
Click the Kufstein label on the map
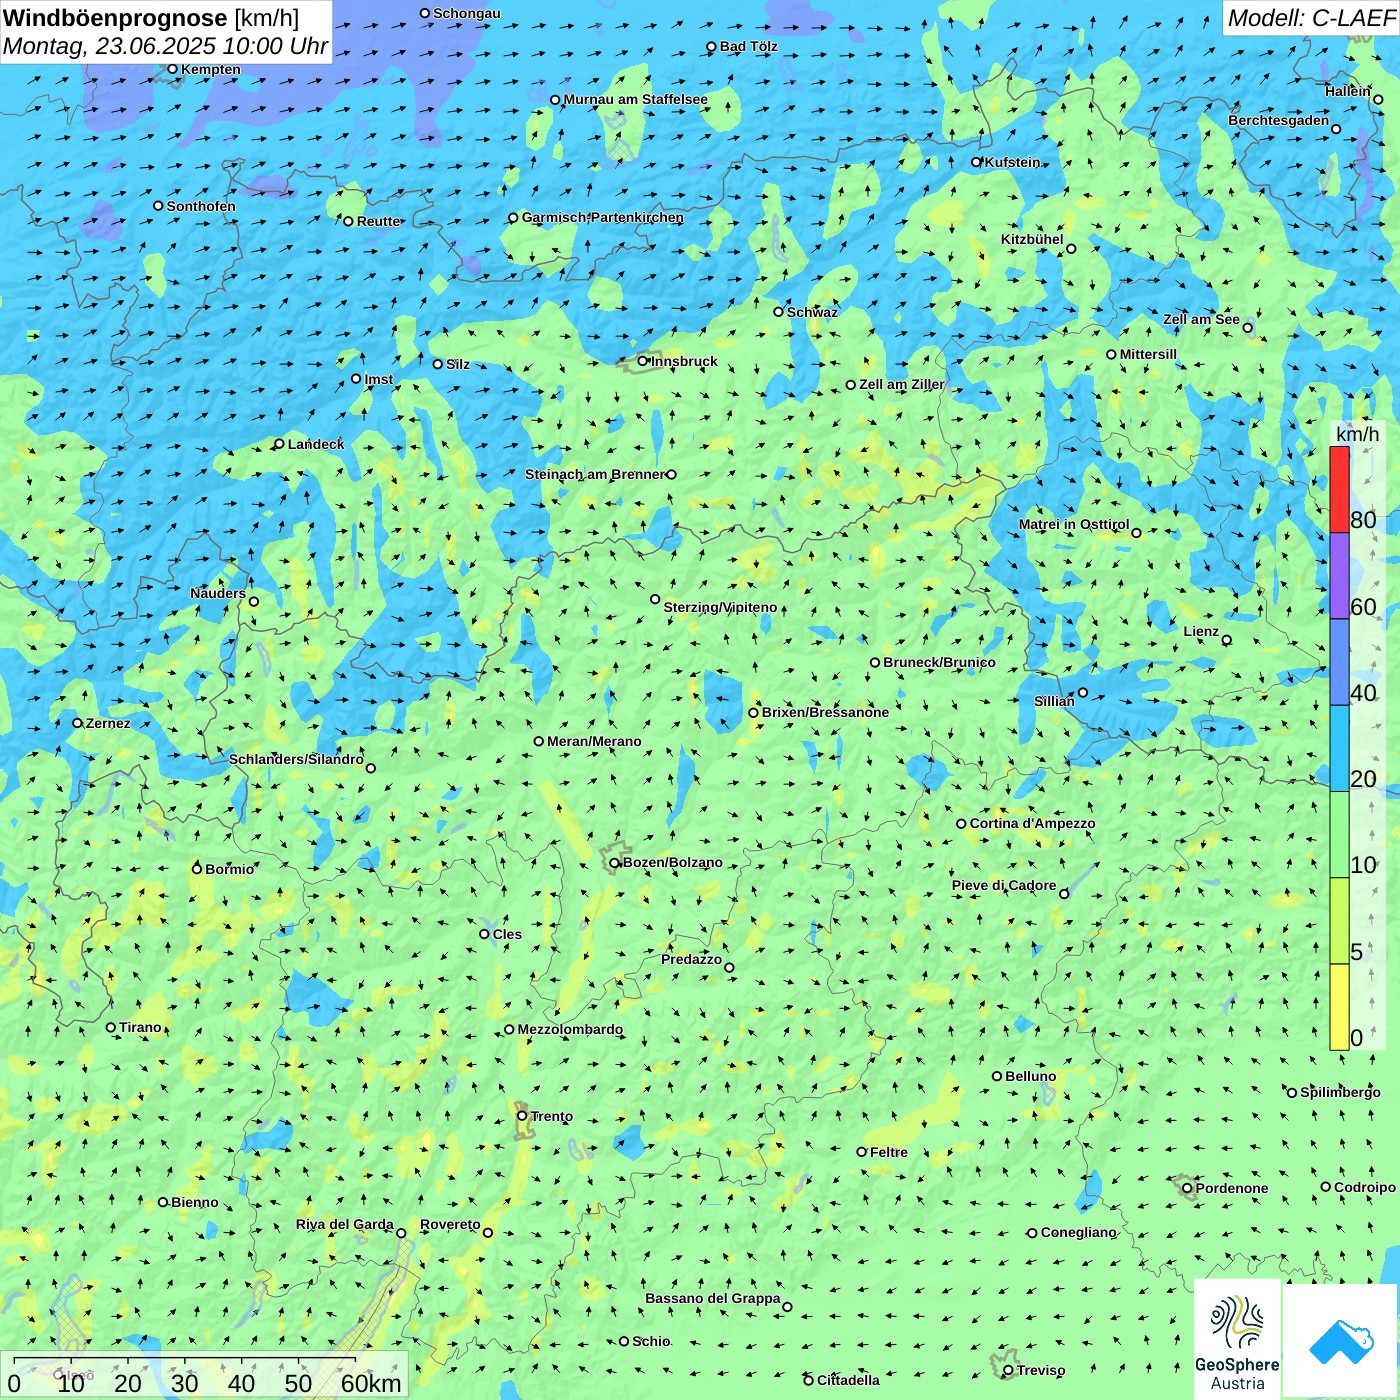[1012, 162]
